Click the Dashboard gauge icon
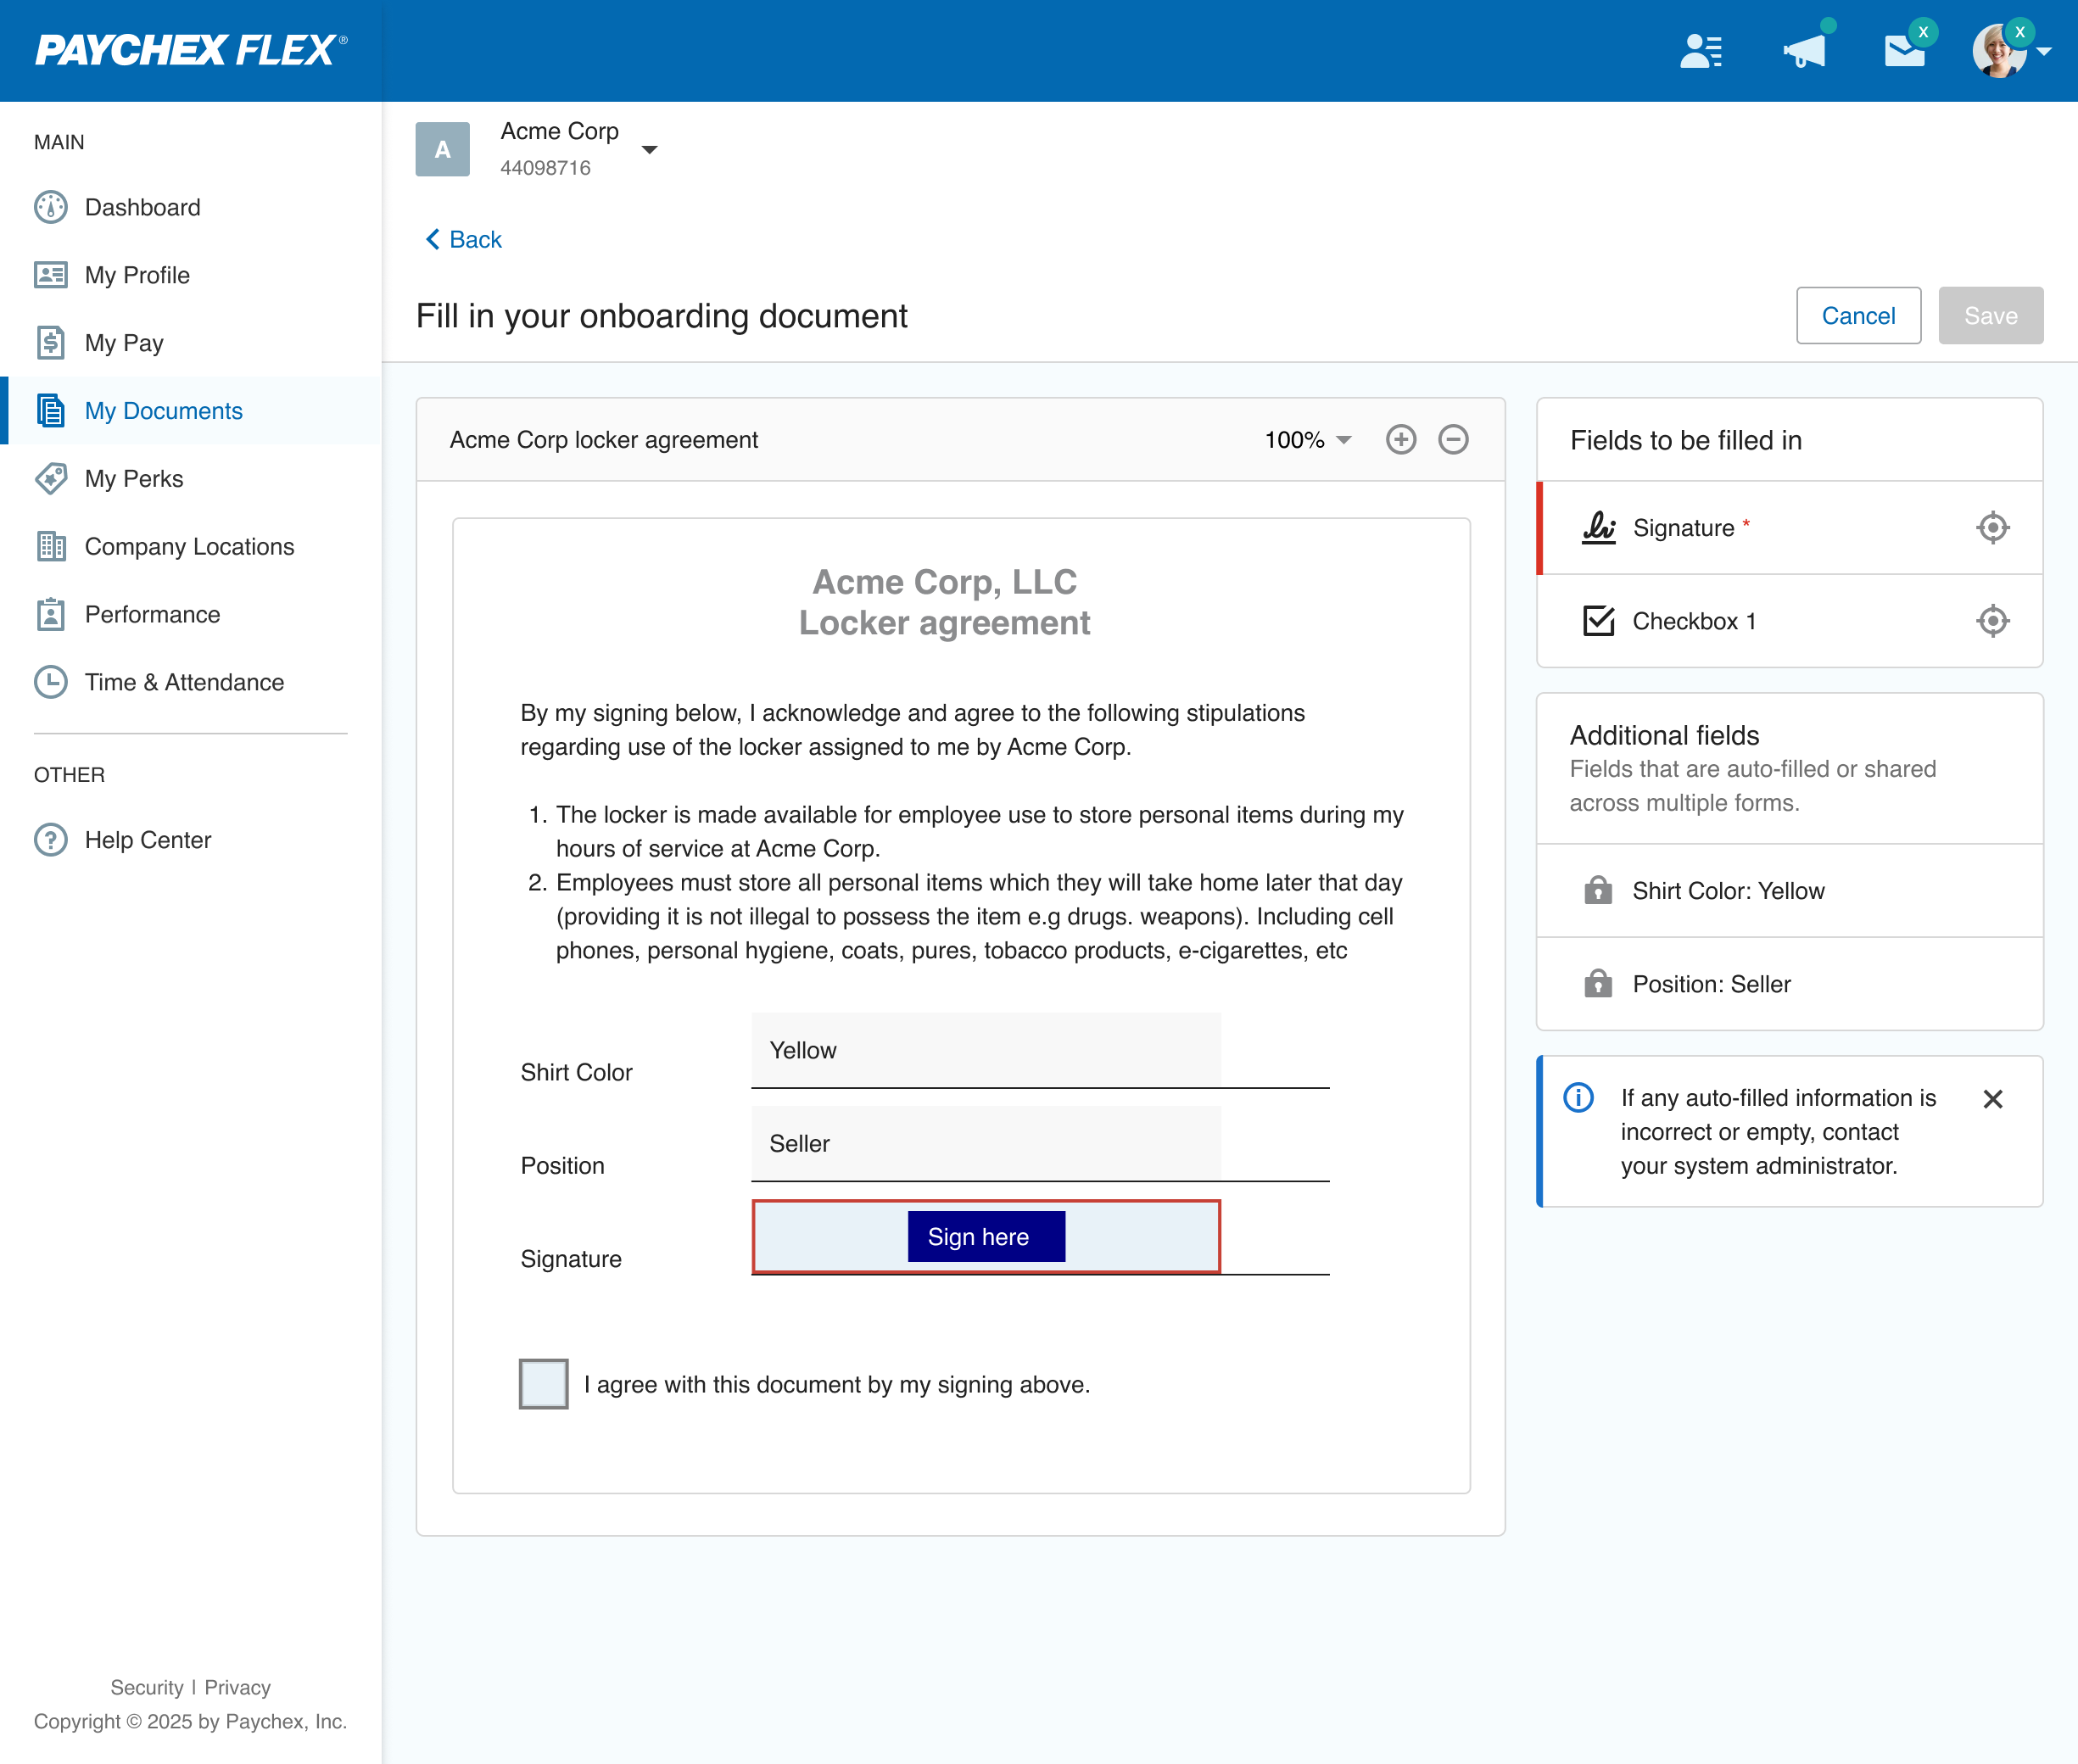 tap(51, 207)
